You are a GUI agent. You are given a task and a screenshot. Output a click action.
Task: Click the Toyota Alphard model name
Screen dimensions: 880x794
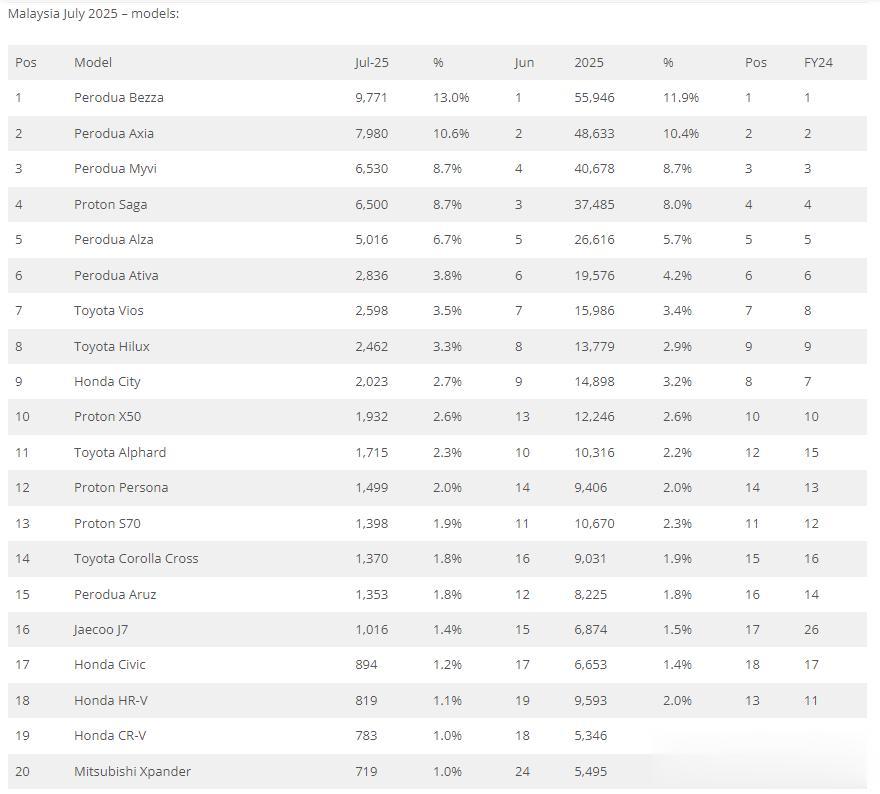120,452
